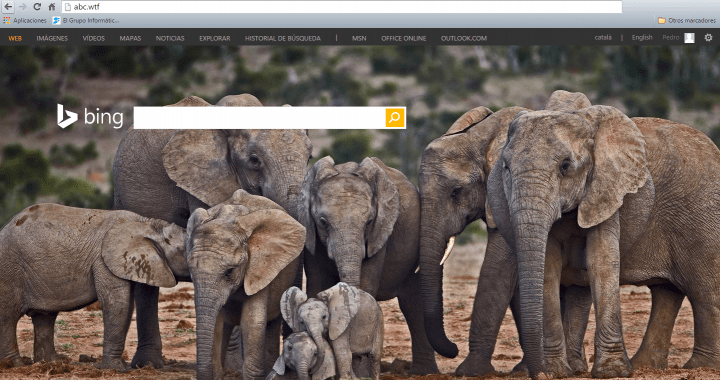Click the Pedro account name

pyautogui.click(x=671, y=38)
